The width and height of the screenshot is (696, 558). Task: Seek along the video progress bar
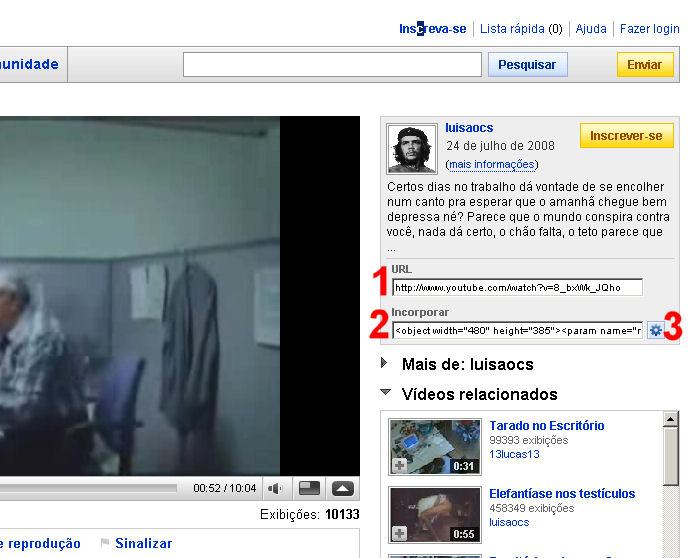(x=88, y=488)
